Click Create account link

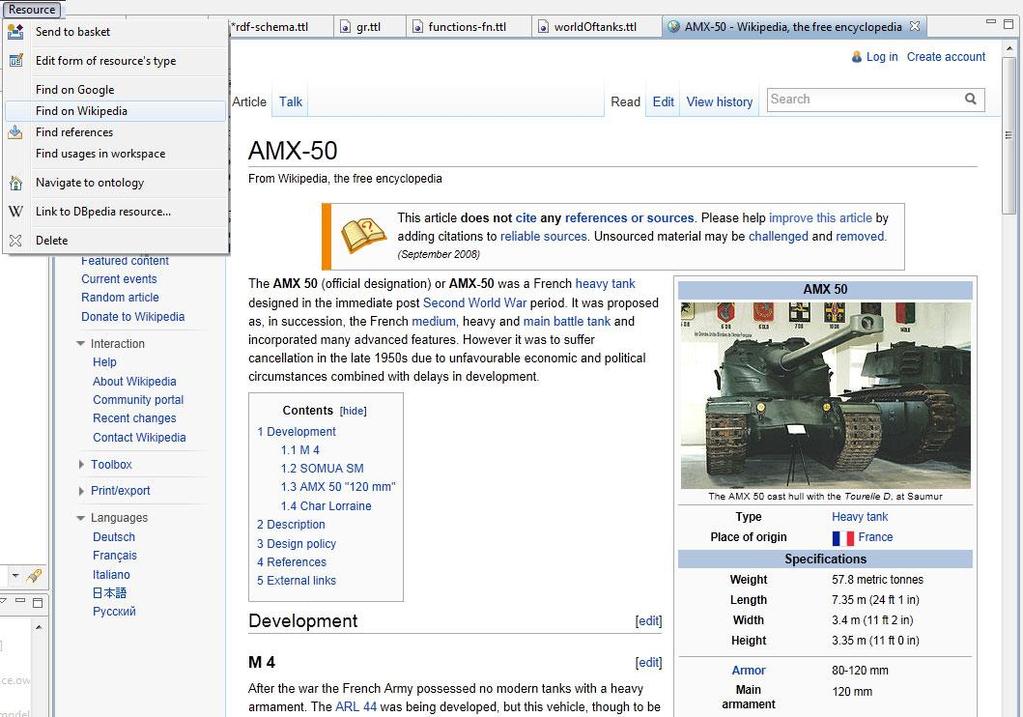click(946, 57)
